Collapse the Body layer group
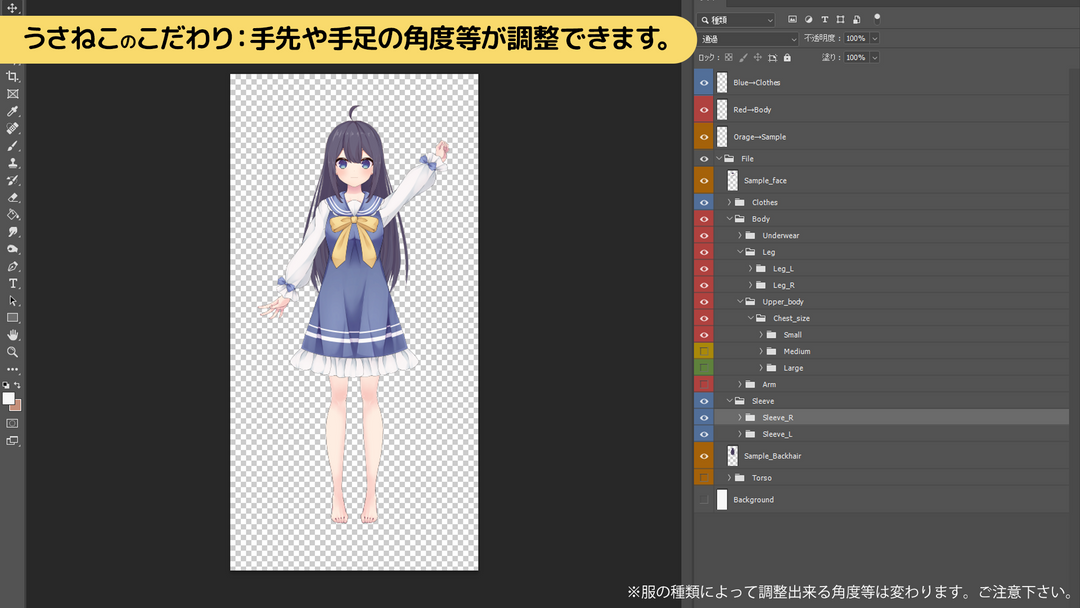The height and width of the screenshot is (608, 1080). pos(730,218)
